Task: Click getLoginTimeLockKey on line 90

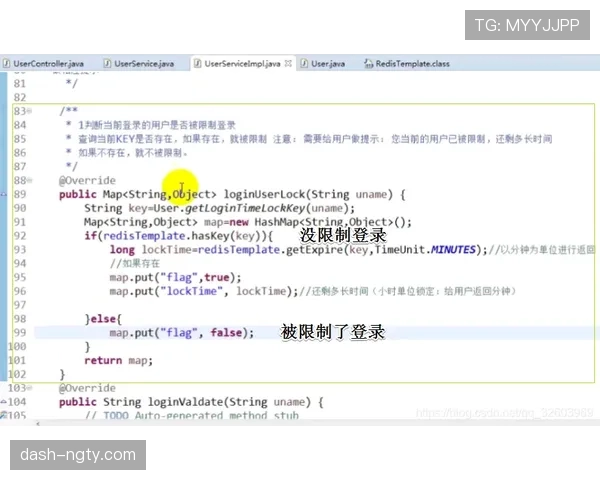Action: tap(245, 208)
